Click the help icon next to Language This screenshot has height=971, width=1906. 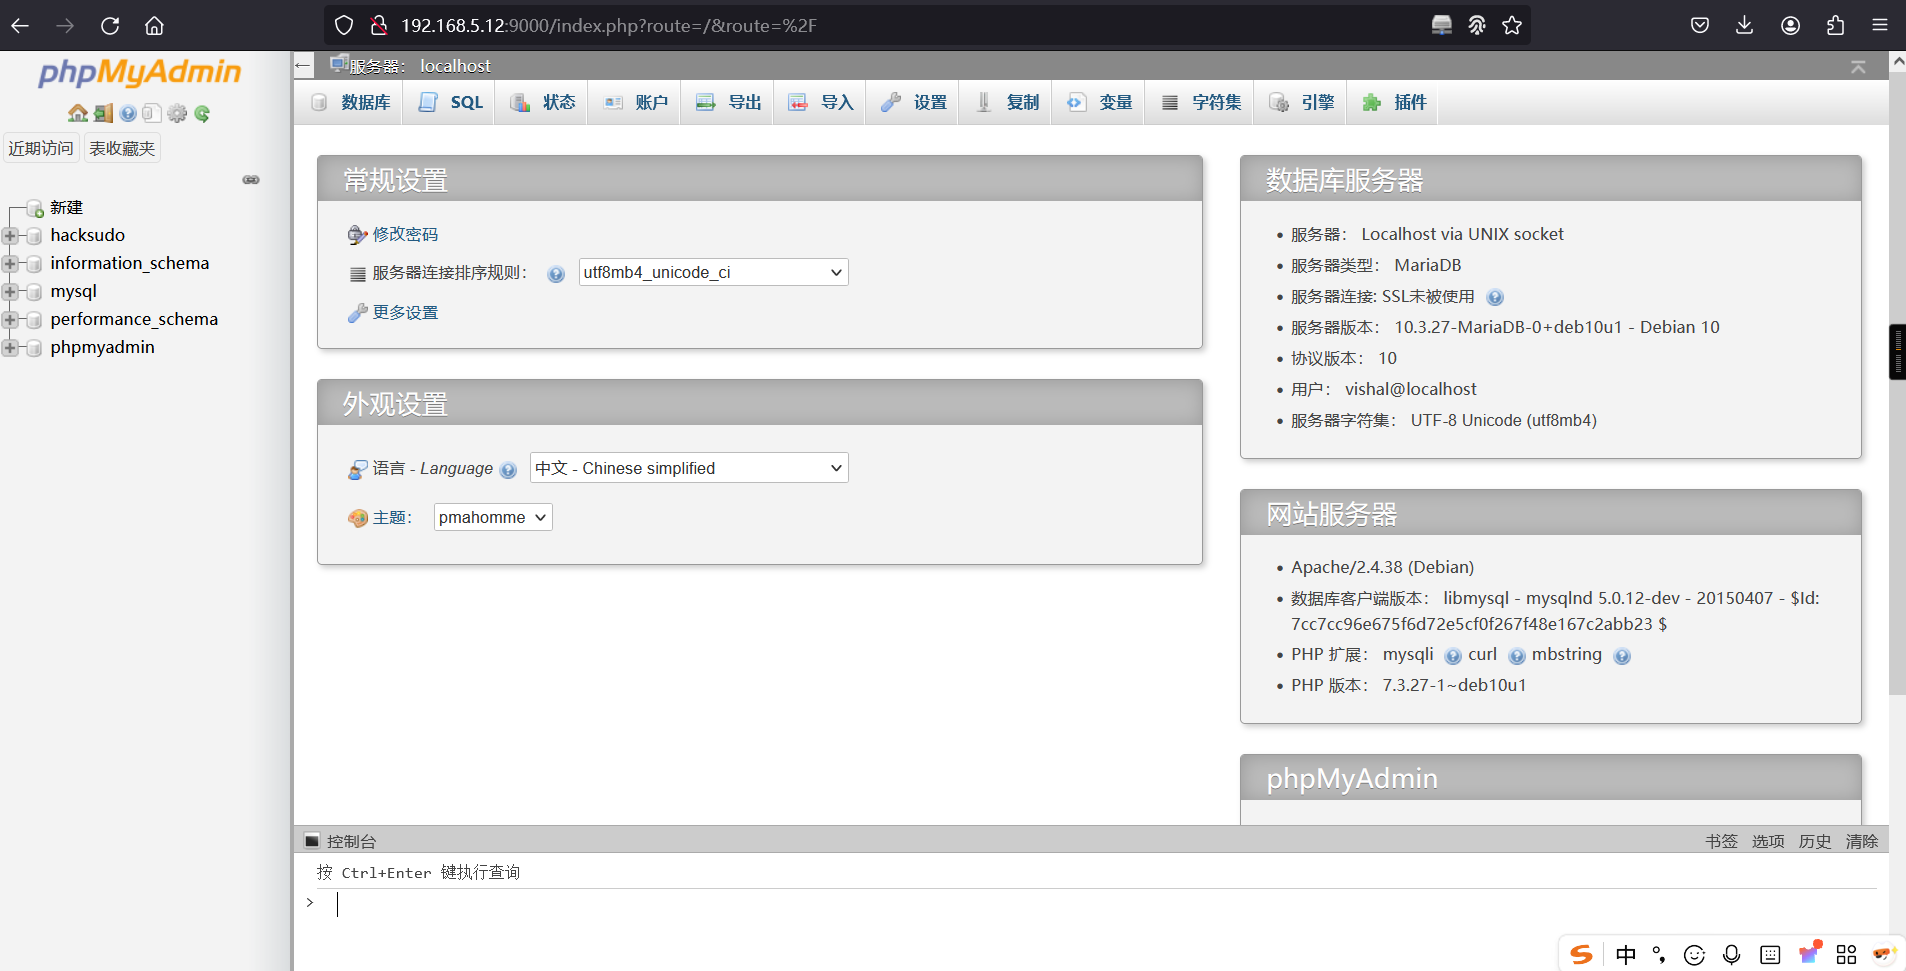tap(508, 470)
